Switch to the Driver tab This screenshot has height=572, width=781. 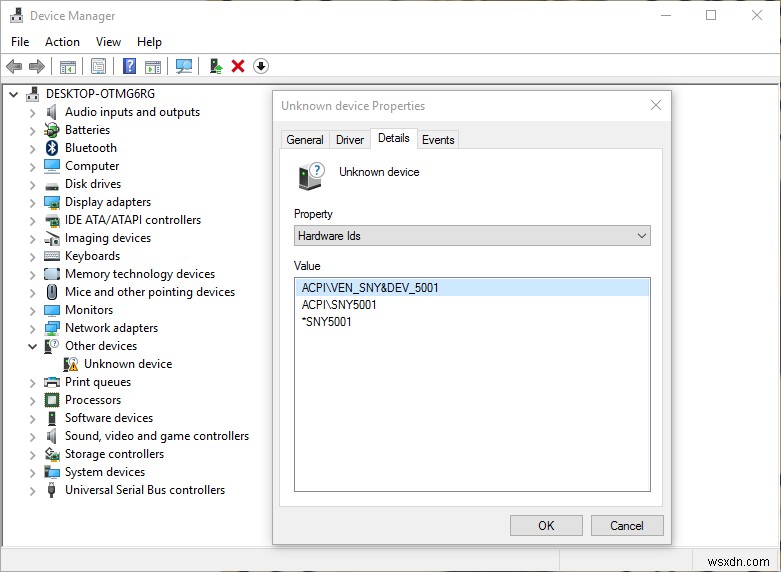pyautogui.click(x=350, y=140)
